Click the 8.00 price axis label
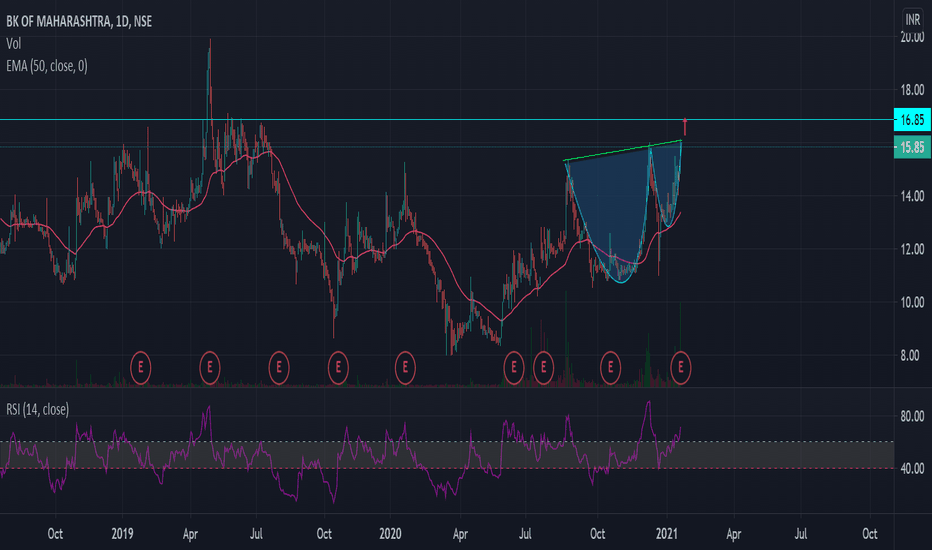This screenshot has width=932, height=550. click(912, 356)
